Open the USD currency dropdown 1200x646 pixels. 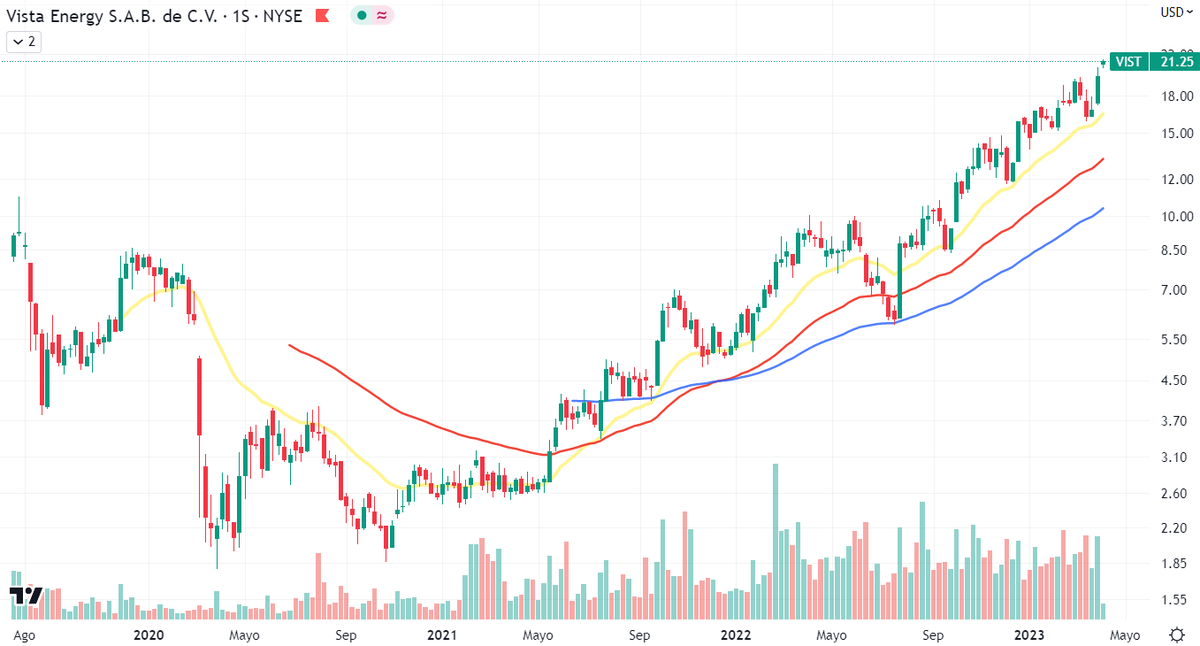(x=1177, y=12)
